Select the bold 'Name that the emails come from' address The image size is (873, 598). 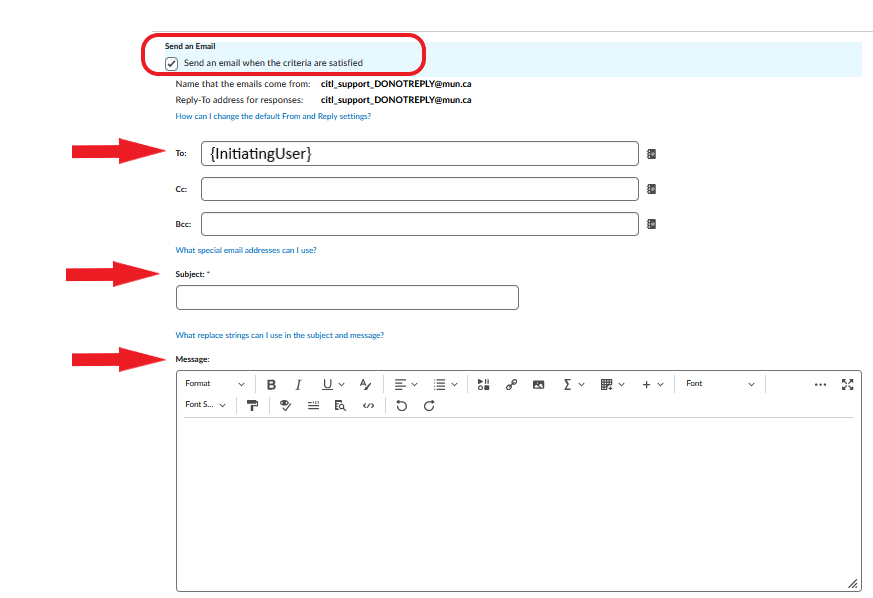pyautogui.click(x=396, y=84)
